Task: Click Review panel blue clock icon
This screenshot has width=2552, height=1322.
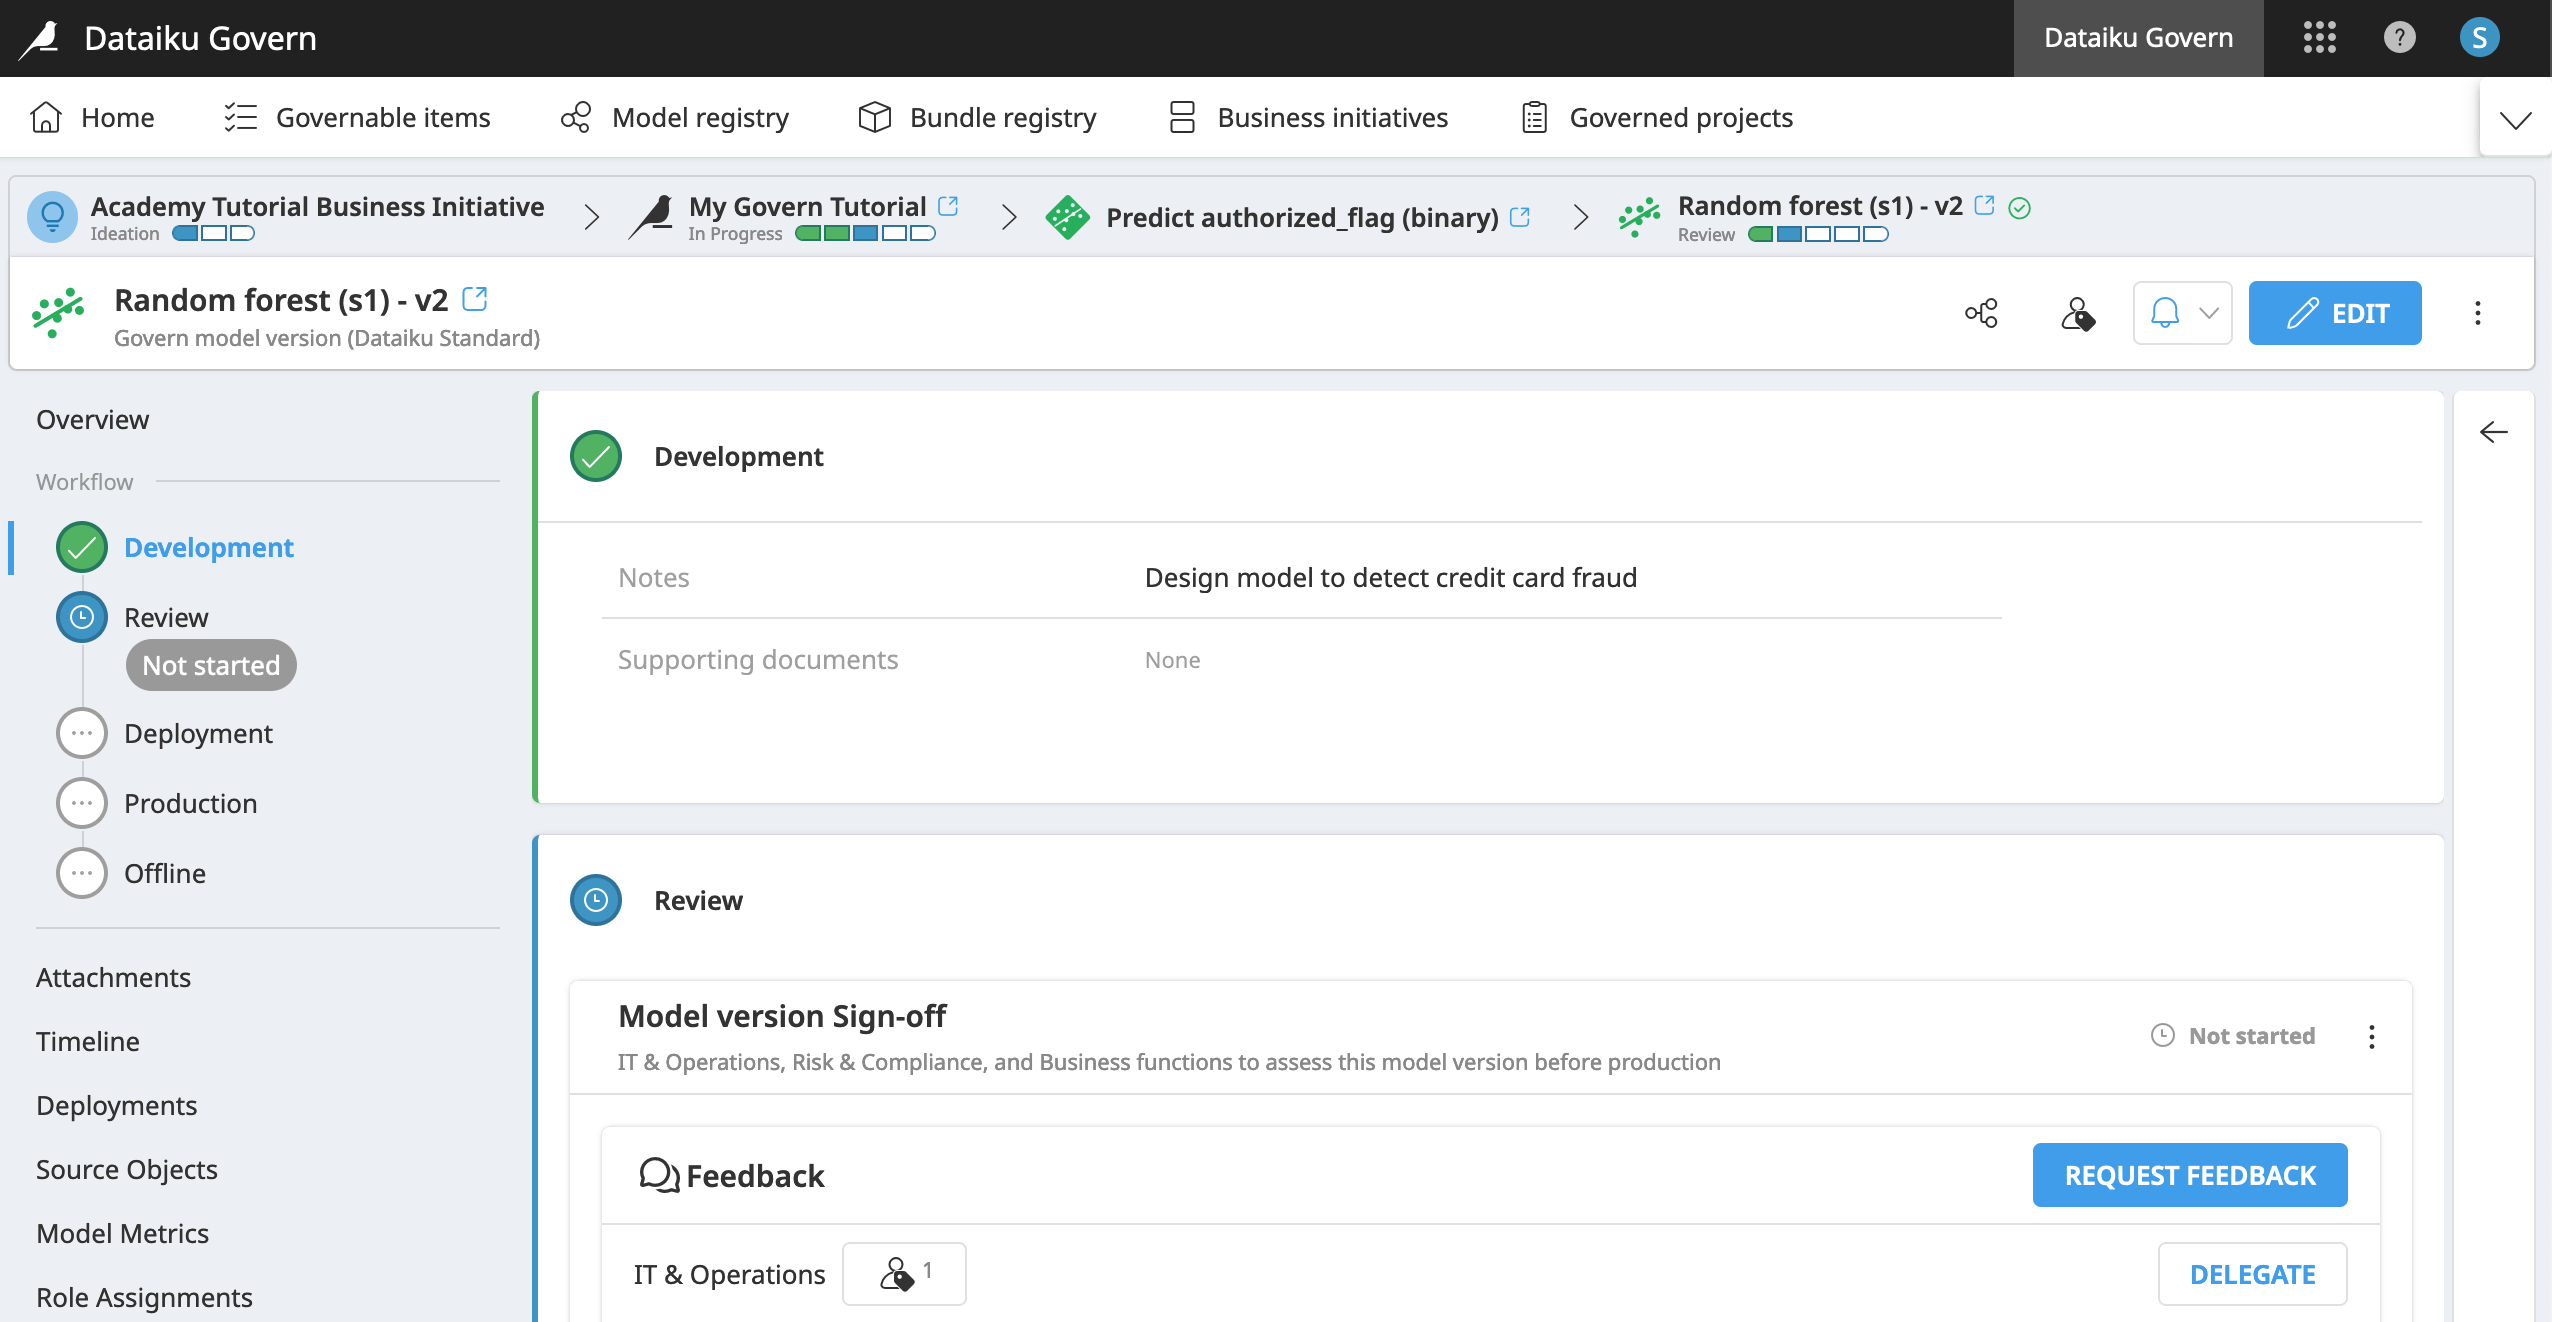Action: point(596,900)
